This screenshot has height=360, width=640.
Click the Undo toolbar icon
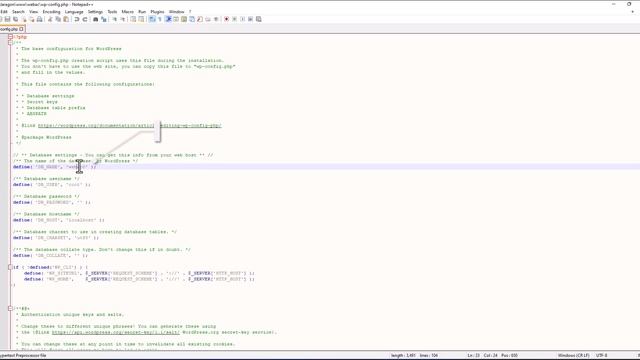pos(76,19)
